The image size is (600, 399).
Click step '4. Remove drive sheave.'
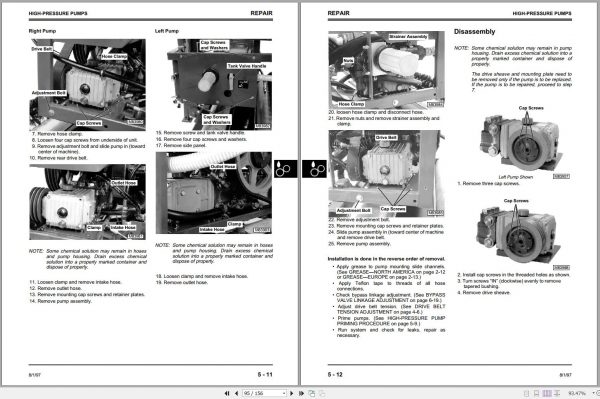coord(484,293)
